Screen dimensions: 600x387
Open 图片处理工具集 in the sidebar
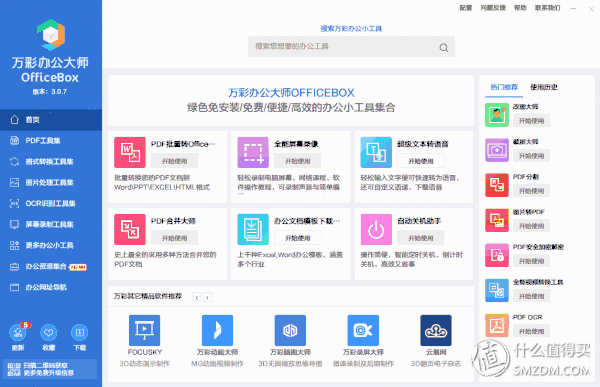[51, 183]
